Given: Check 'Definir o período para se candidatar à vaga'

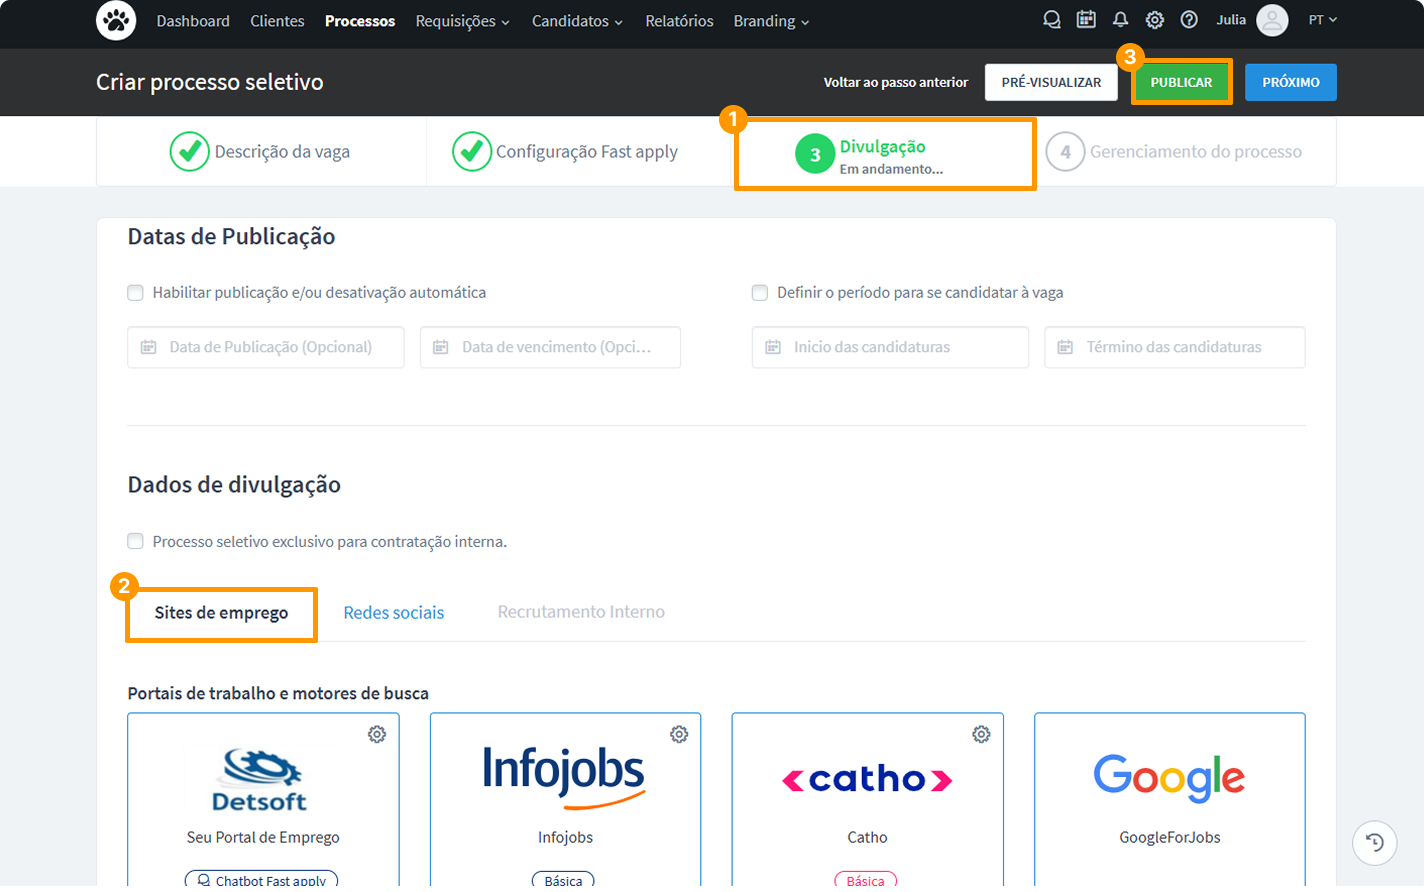Looking at the screenshot, I should pos(760,292).
